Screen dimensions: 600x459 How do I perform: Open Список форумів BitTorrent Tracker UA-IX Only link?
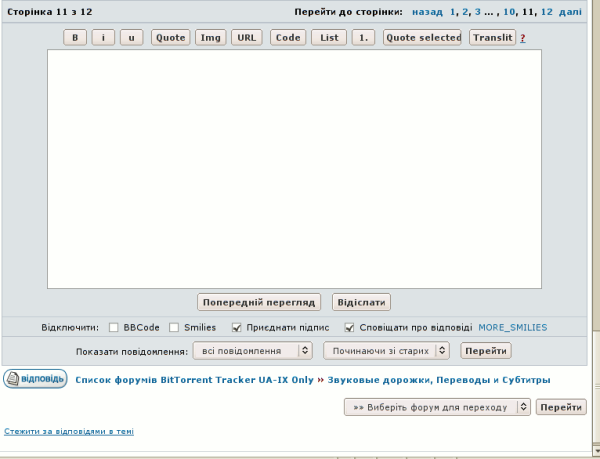pyautogui.click(x=194, y=380)
